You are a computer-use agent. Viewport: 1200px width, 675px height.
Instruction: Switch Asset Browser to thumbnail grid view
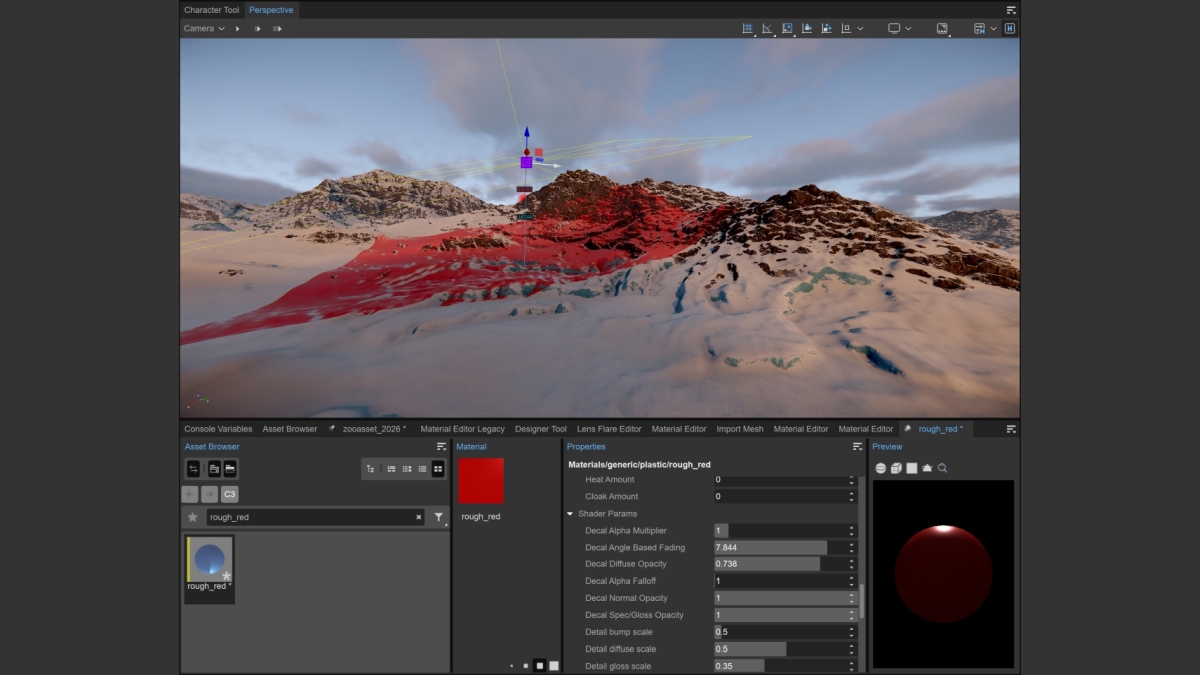pos(439,468)
